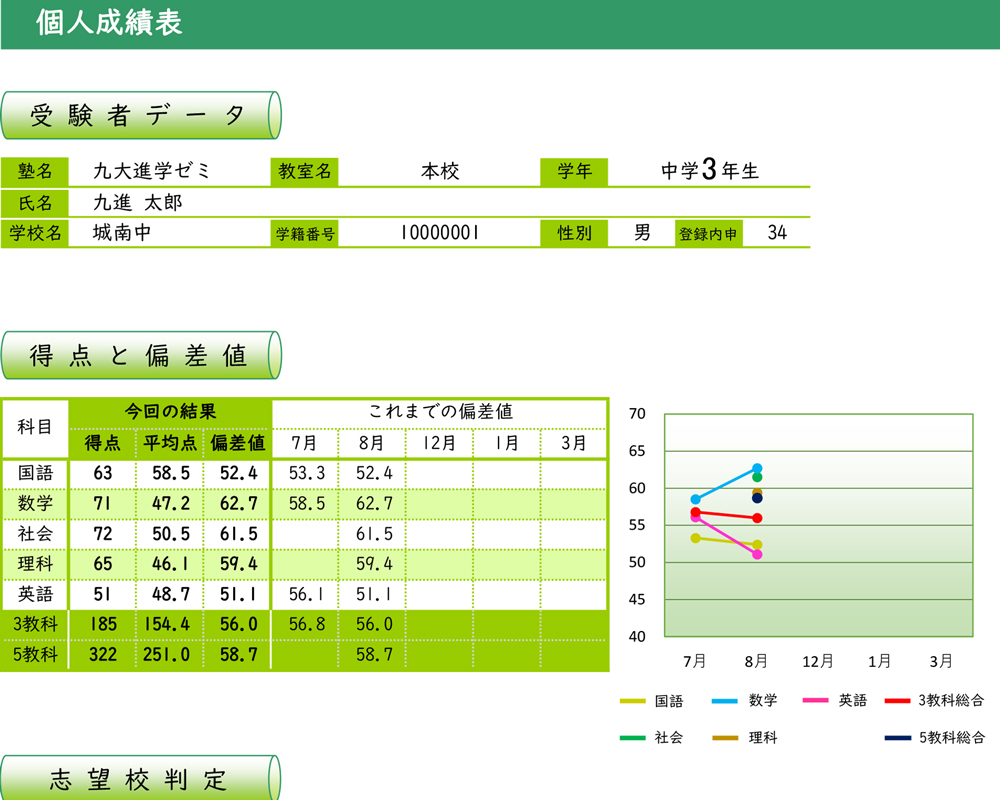Click the 英語 subject row label
The height and width of the screenshot is (800, 1000).
tap(35, 595)
